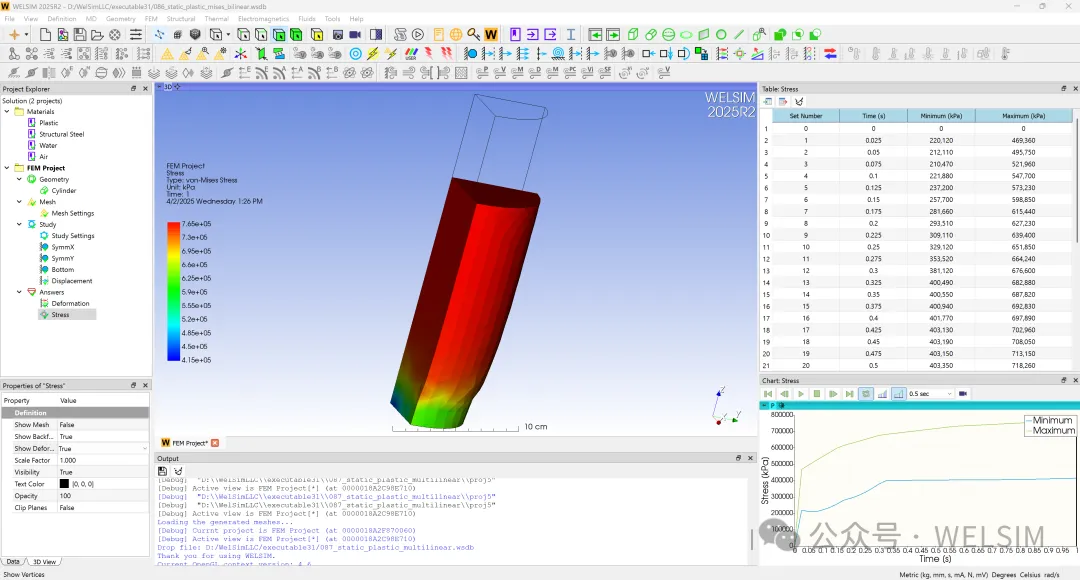Click the yellow lightning bolt solve icon
Image resolution: width=1080 pixels, height=580 pixels.
coord(373,54)
